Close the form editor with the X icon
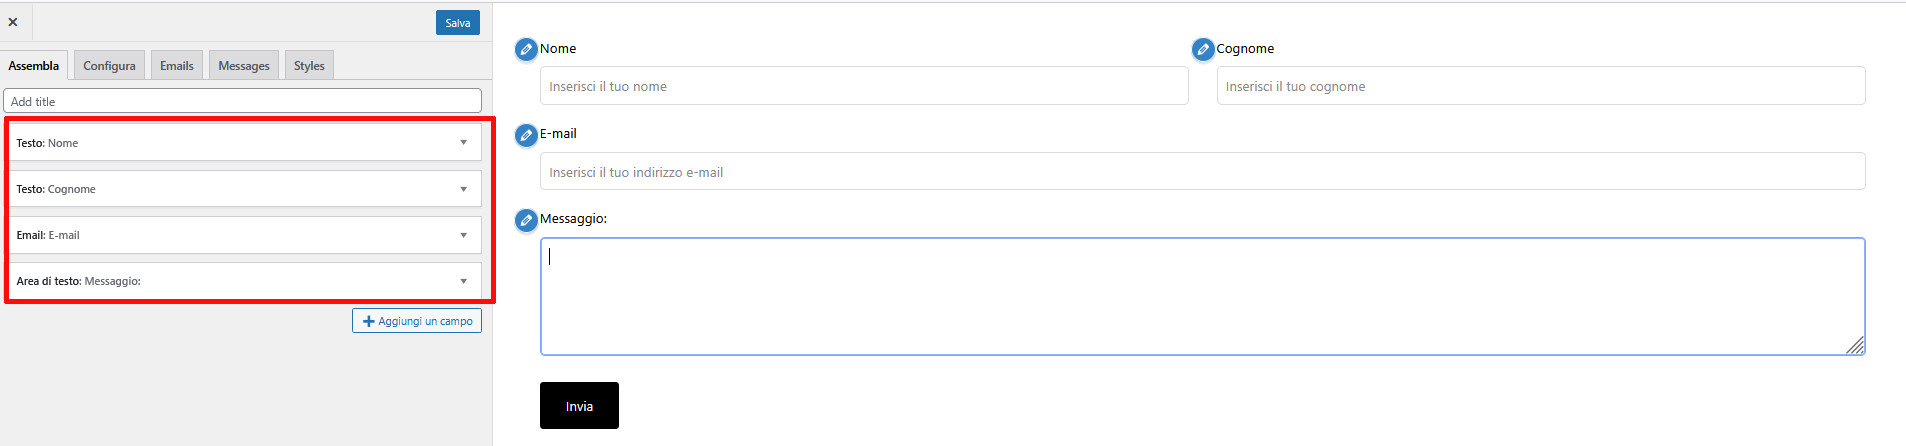 (13, 22)
